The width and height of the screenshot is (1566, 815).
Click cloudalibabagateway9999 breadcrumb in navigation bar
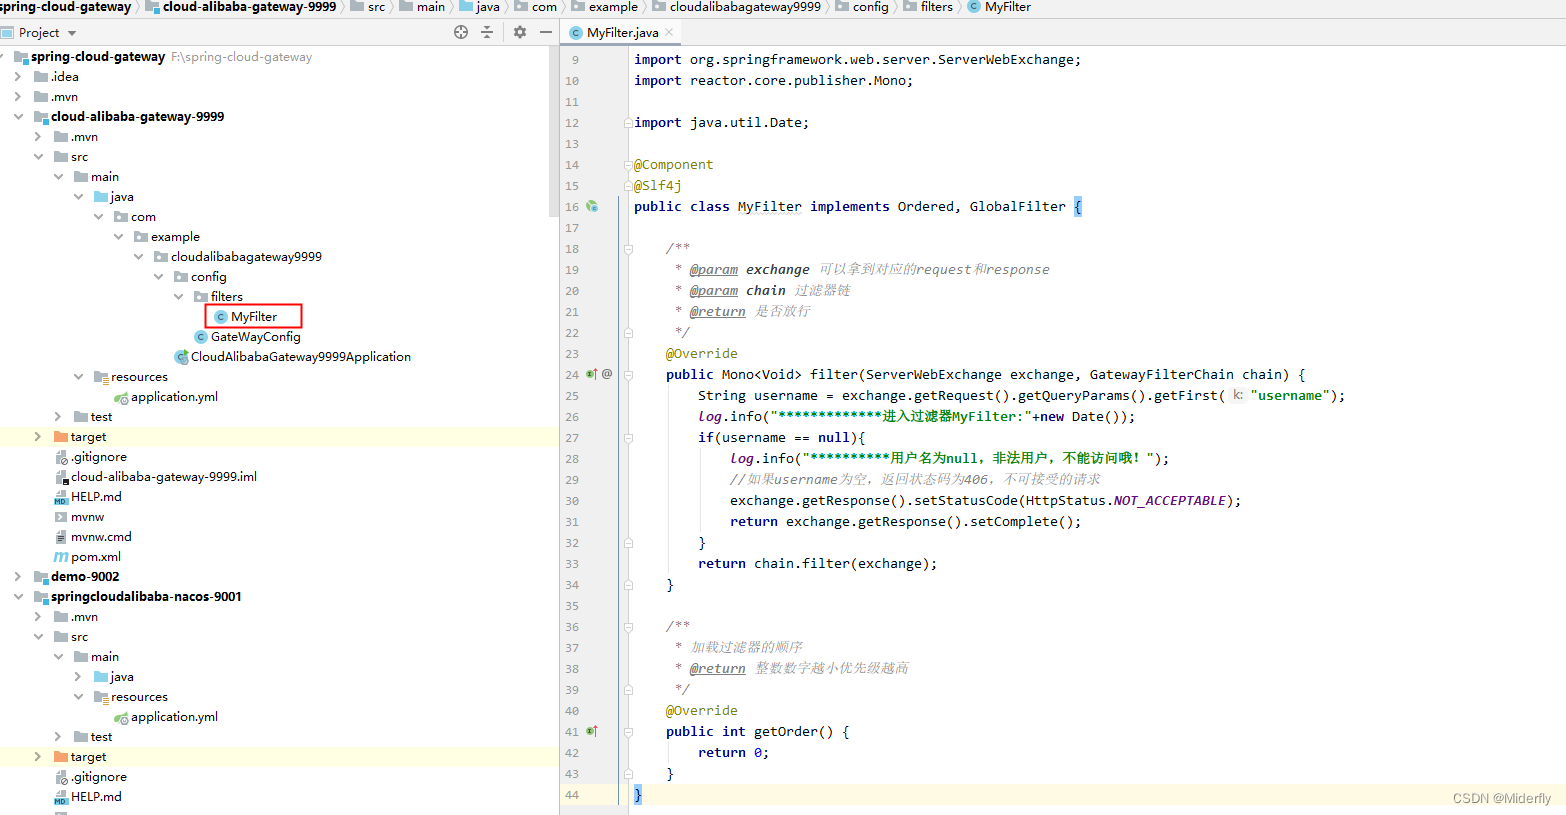tap(736, 7)
